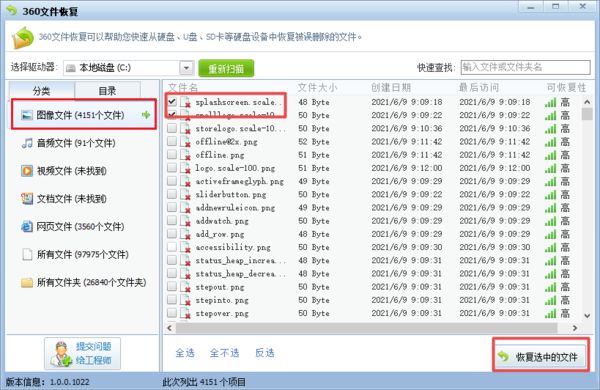Check the storelogo.scale-10 file checkbox

pos(172,128)
